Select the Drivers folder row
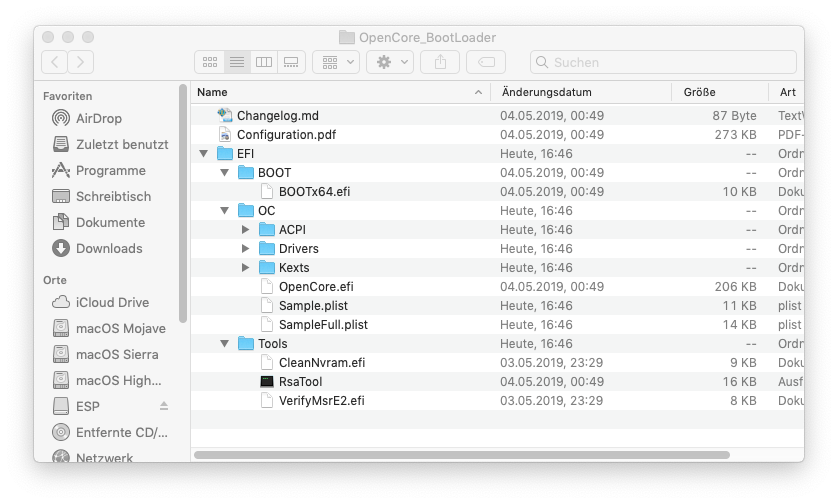The height and width of the screenshot is (504, 838). tap(498, 249)
